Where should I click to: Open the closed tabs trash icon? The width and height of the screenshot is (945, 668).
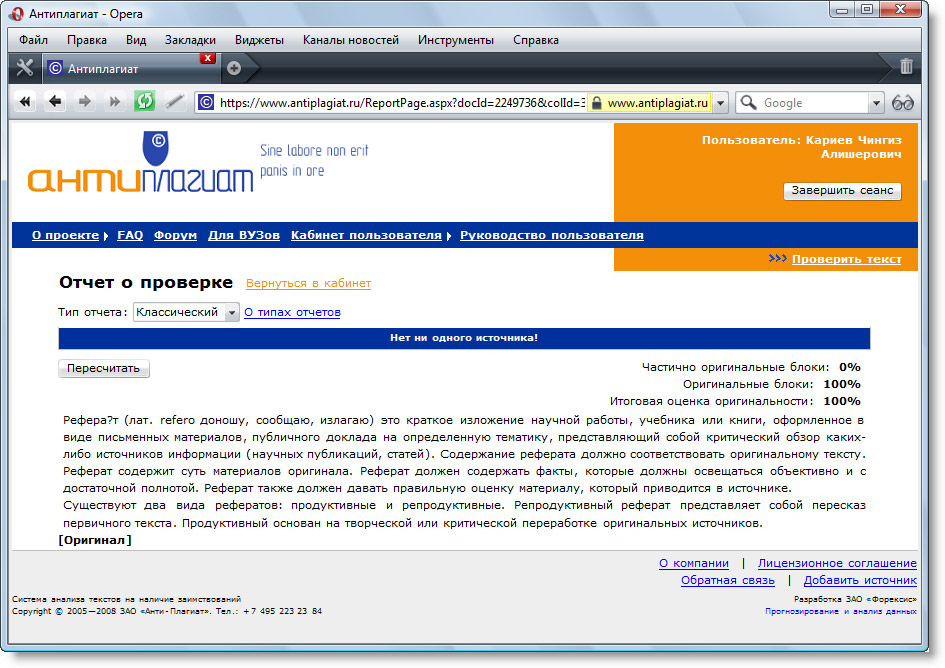(x=906, y=67)
